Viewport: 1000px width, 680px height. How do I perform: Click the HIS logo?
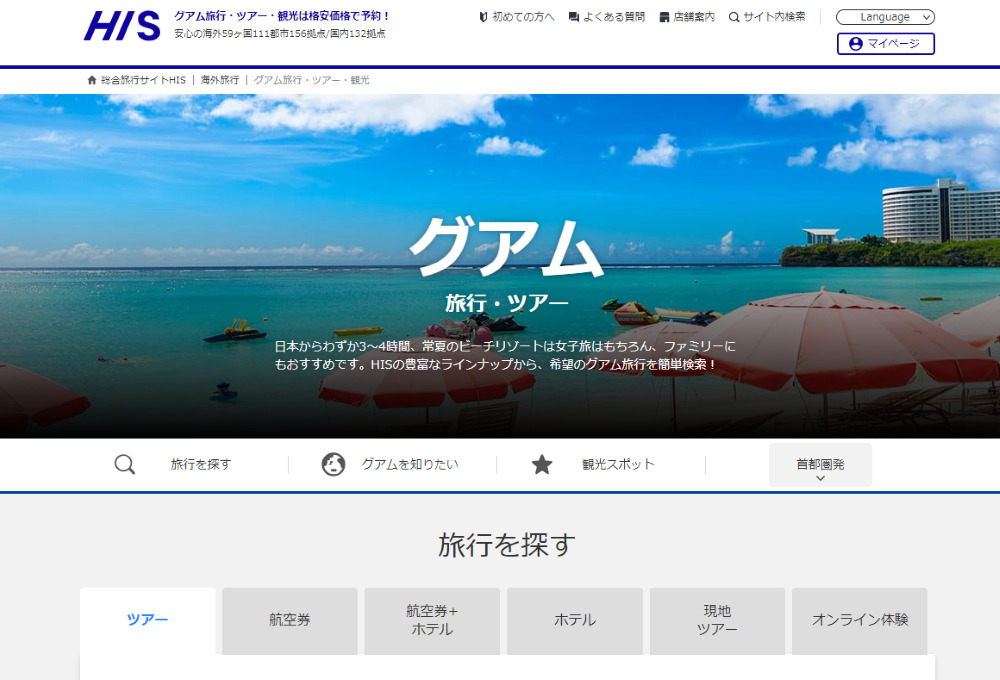click(x=122, y=26)
